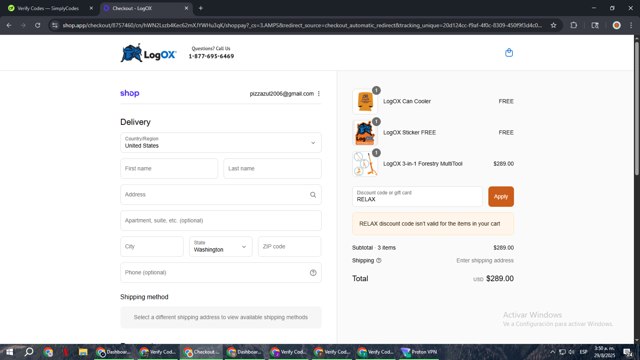Click the volume tray icon
The width and height of the screenshot is (640, 360).
click(x=572, y=352)
